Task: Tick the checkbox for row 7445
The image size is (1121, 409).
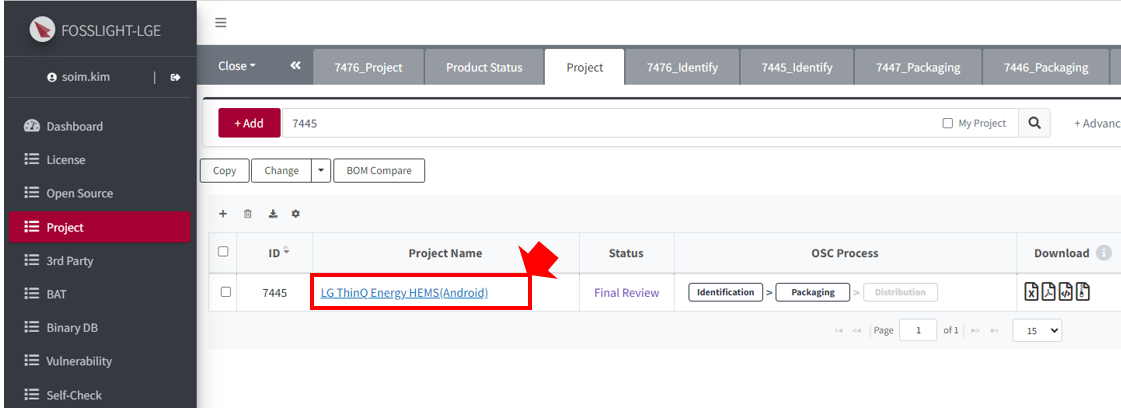Action: click(226, 292)
